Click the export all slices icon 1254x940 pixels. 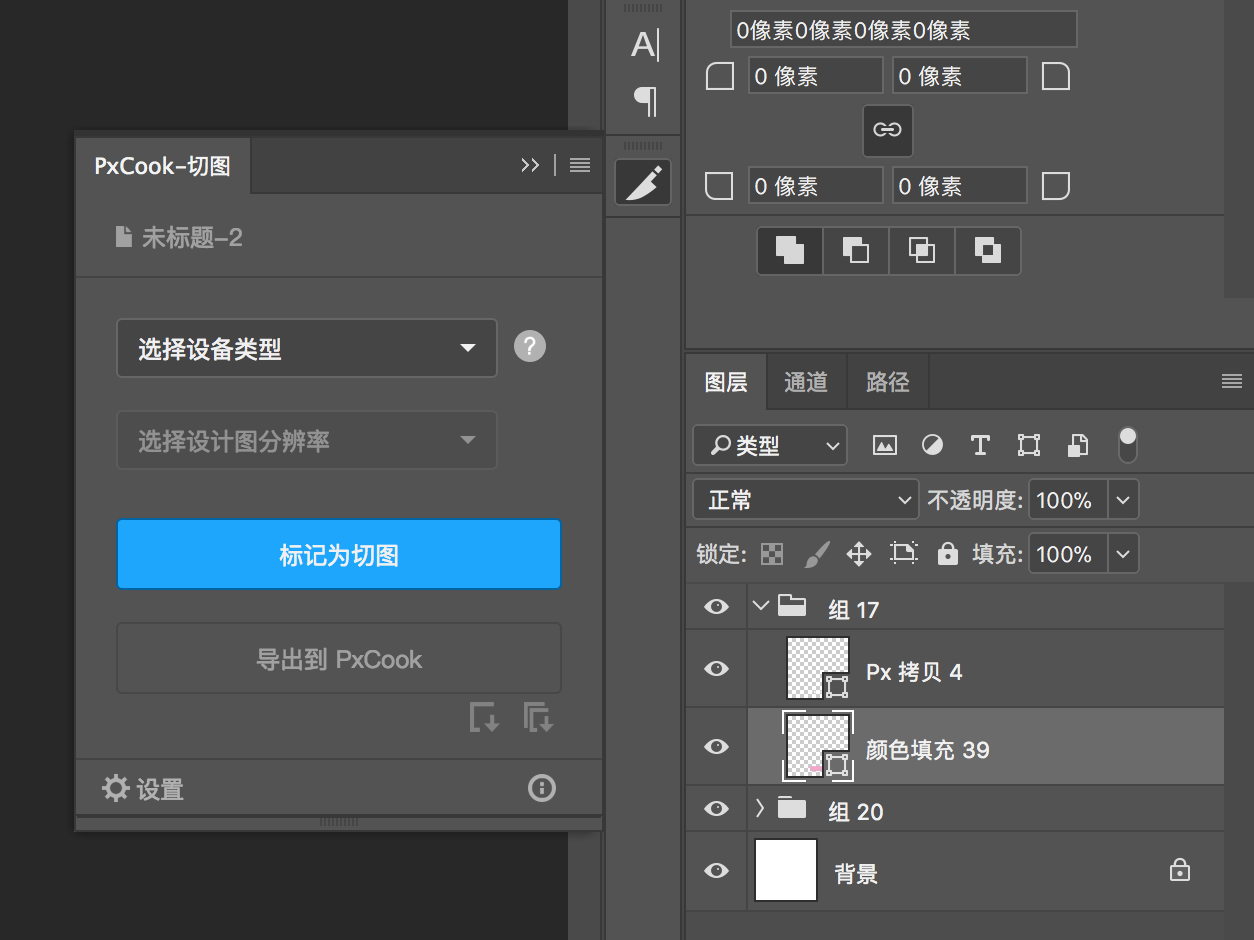point(539,717)
